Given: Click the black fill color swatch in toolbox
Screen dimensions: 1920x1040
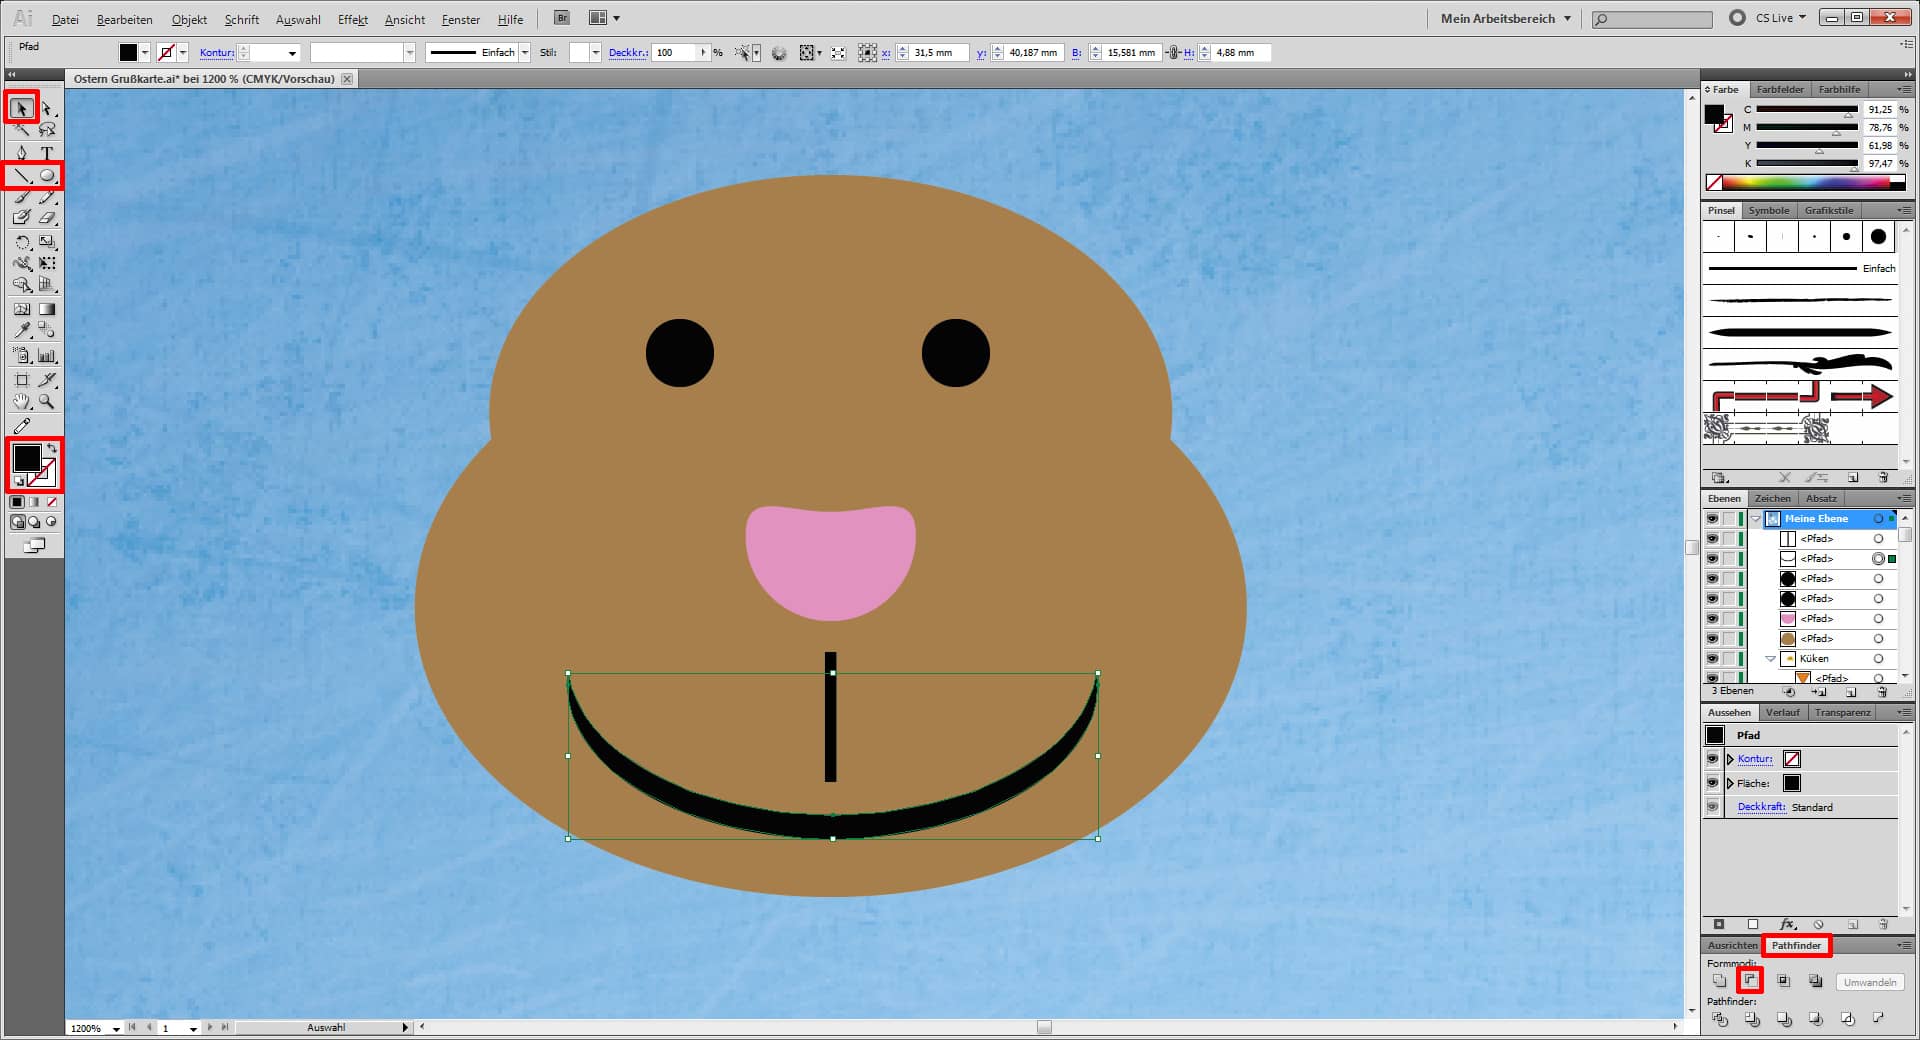Looking at the screenshot, I should pos(27,458).
